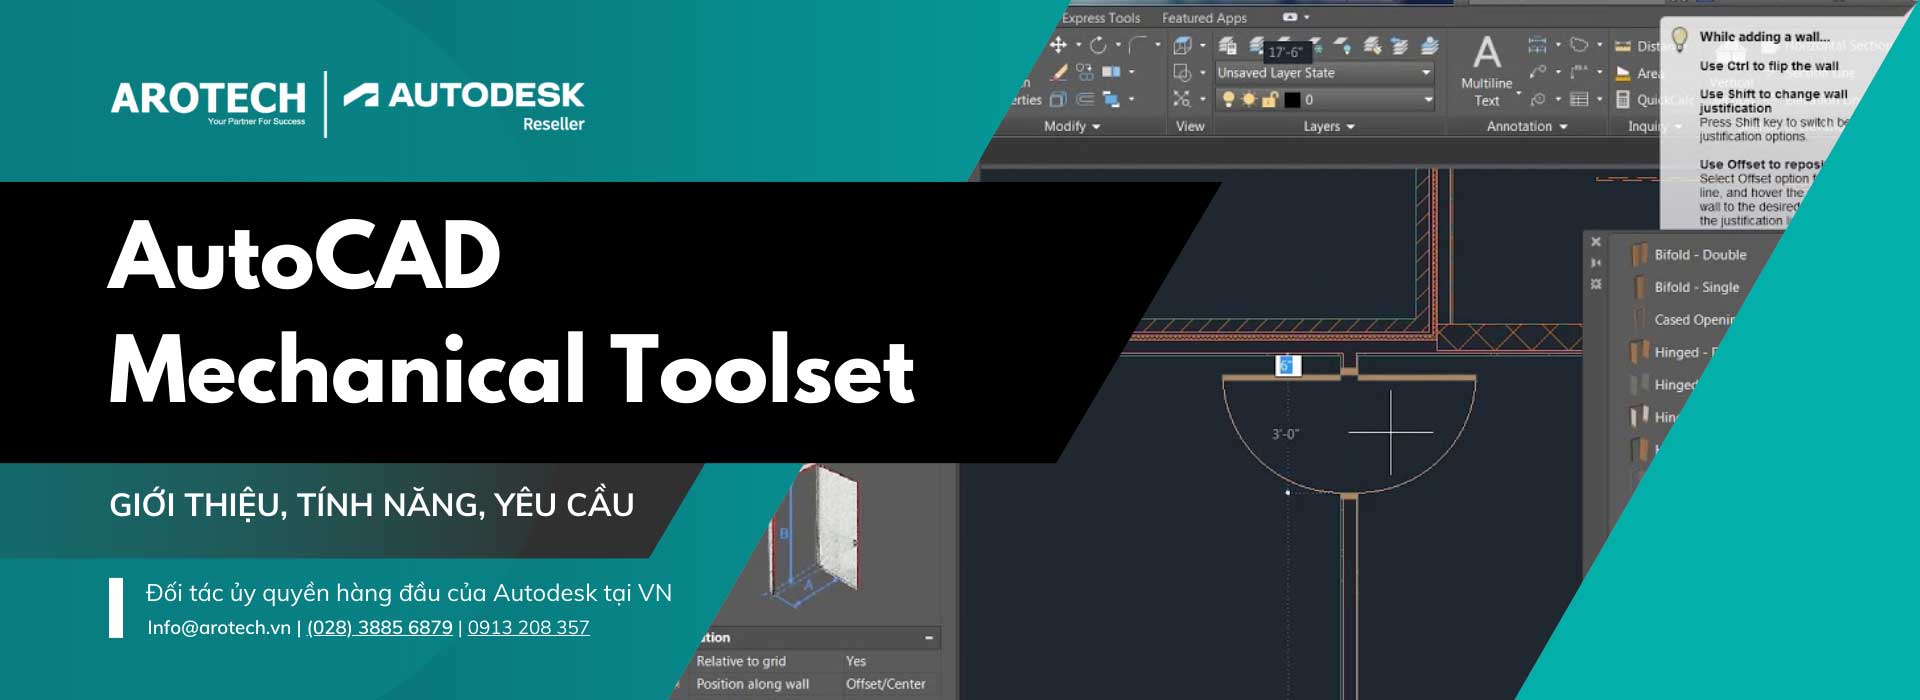The width and height of the screenshot is (1920, 700).
Task: Click the tool palette properties gear icon
Action: [1596, 284]
